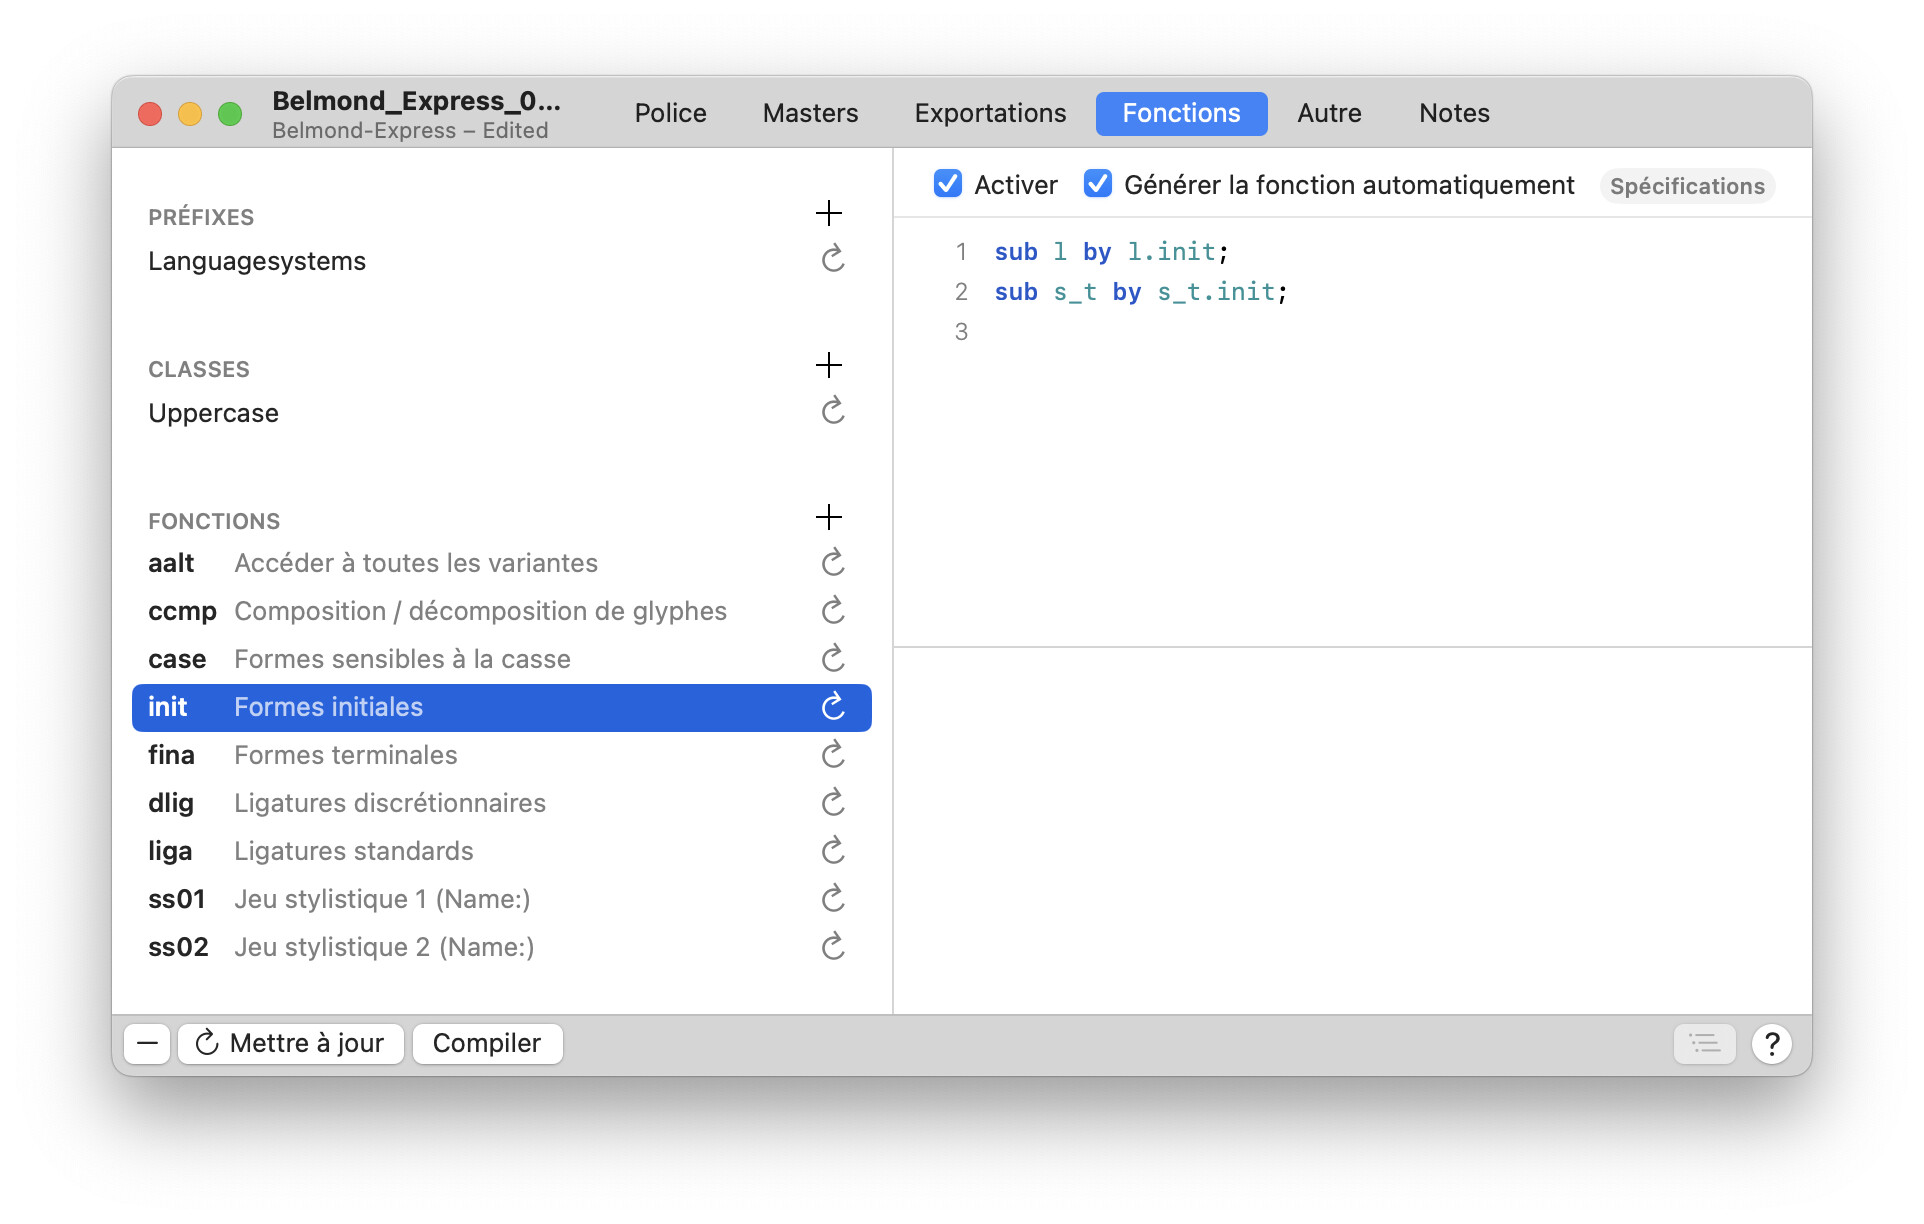Open the Exportations tab

coord(990,113)
